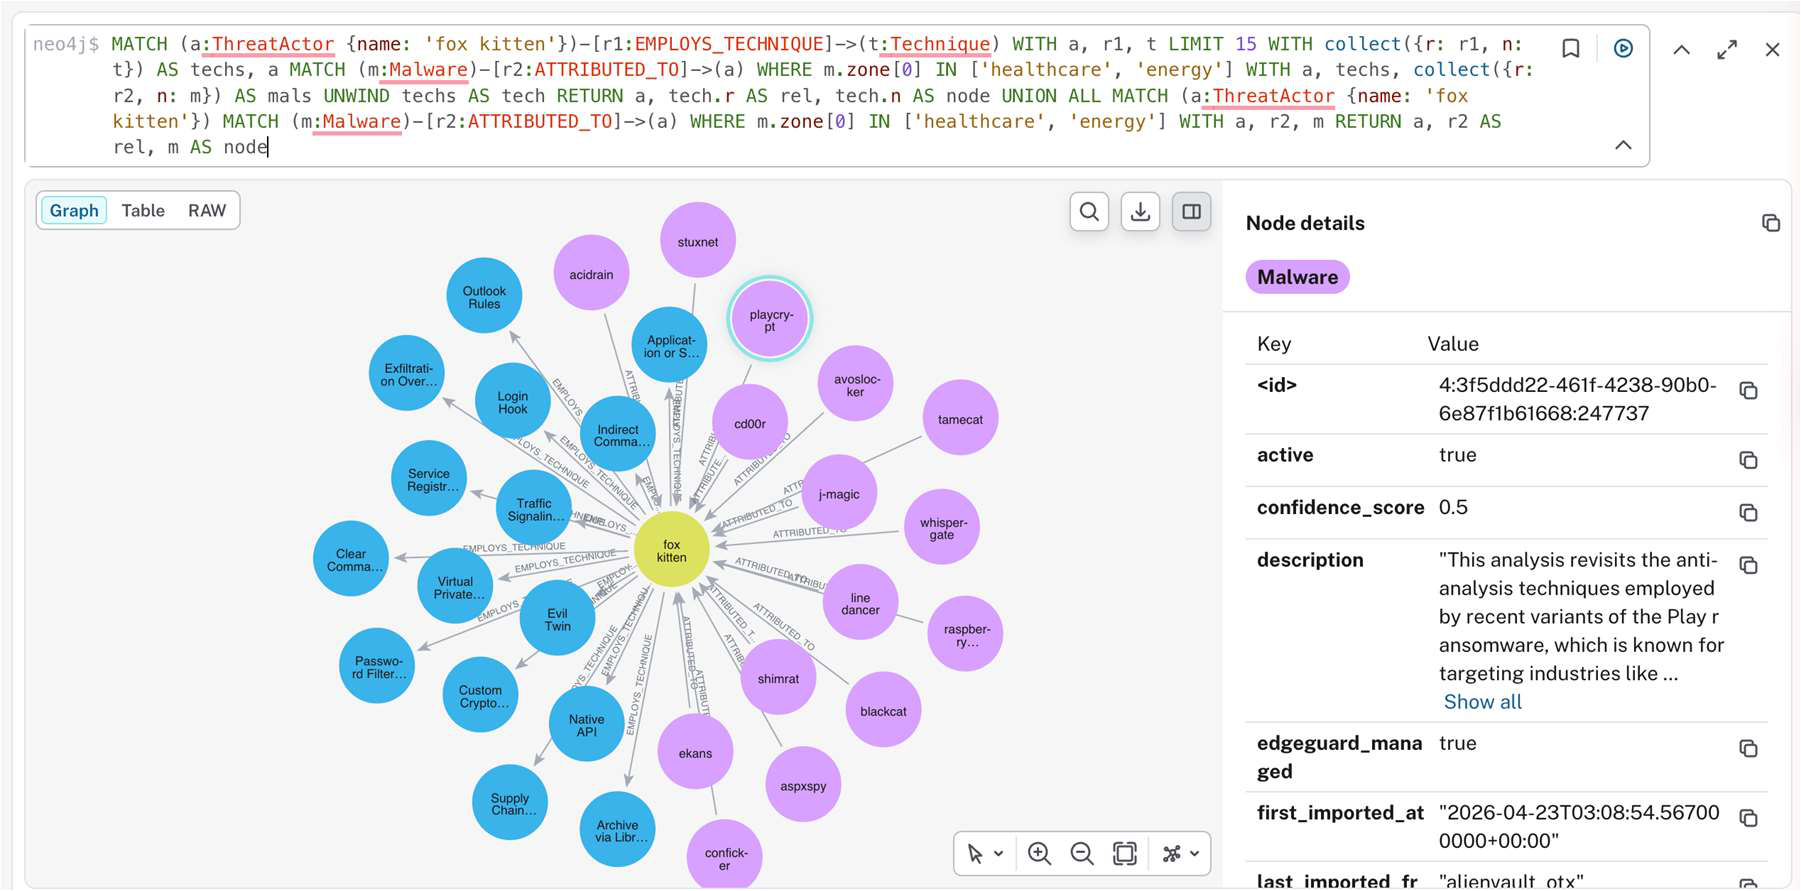Select the Virtual Private… node

tap(455, 586)
